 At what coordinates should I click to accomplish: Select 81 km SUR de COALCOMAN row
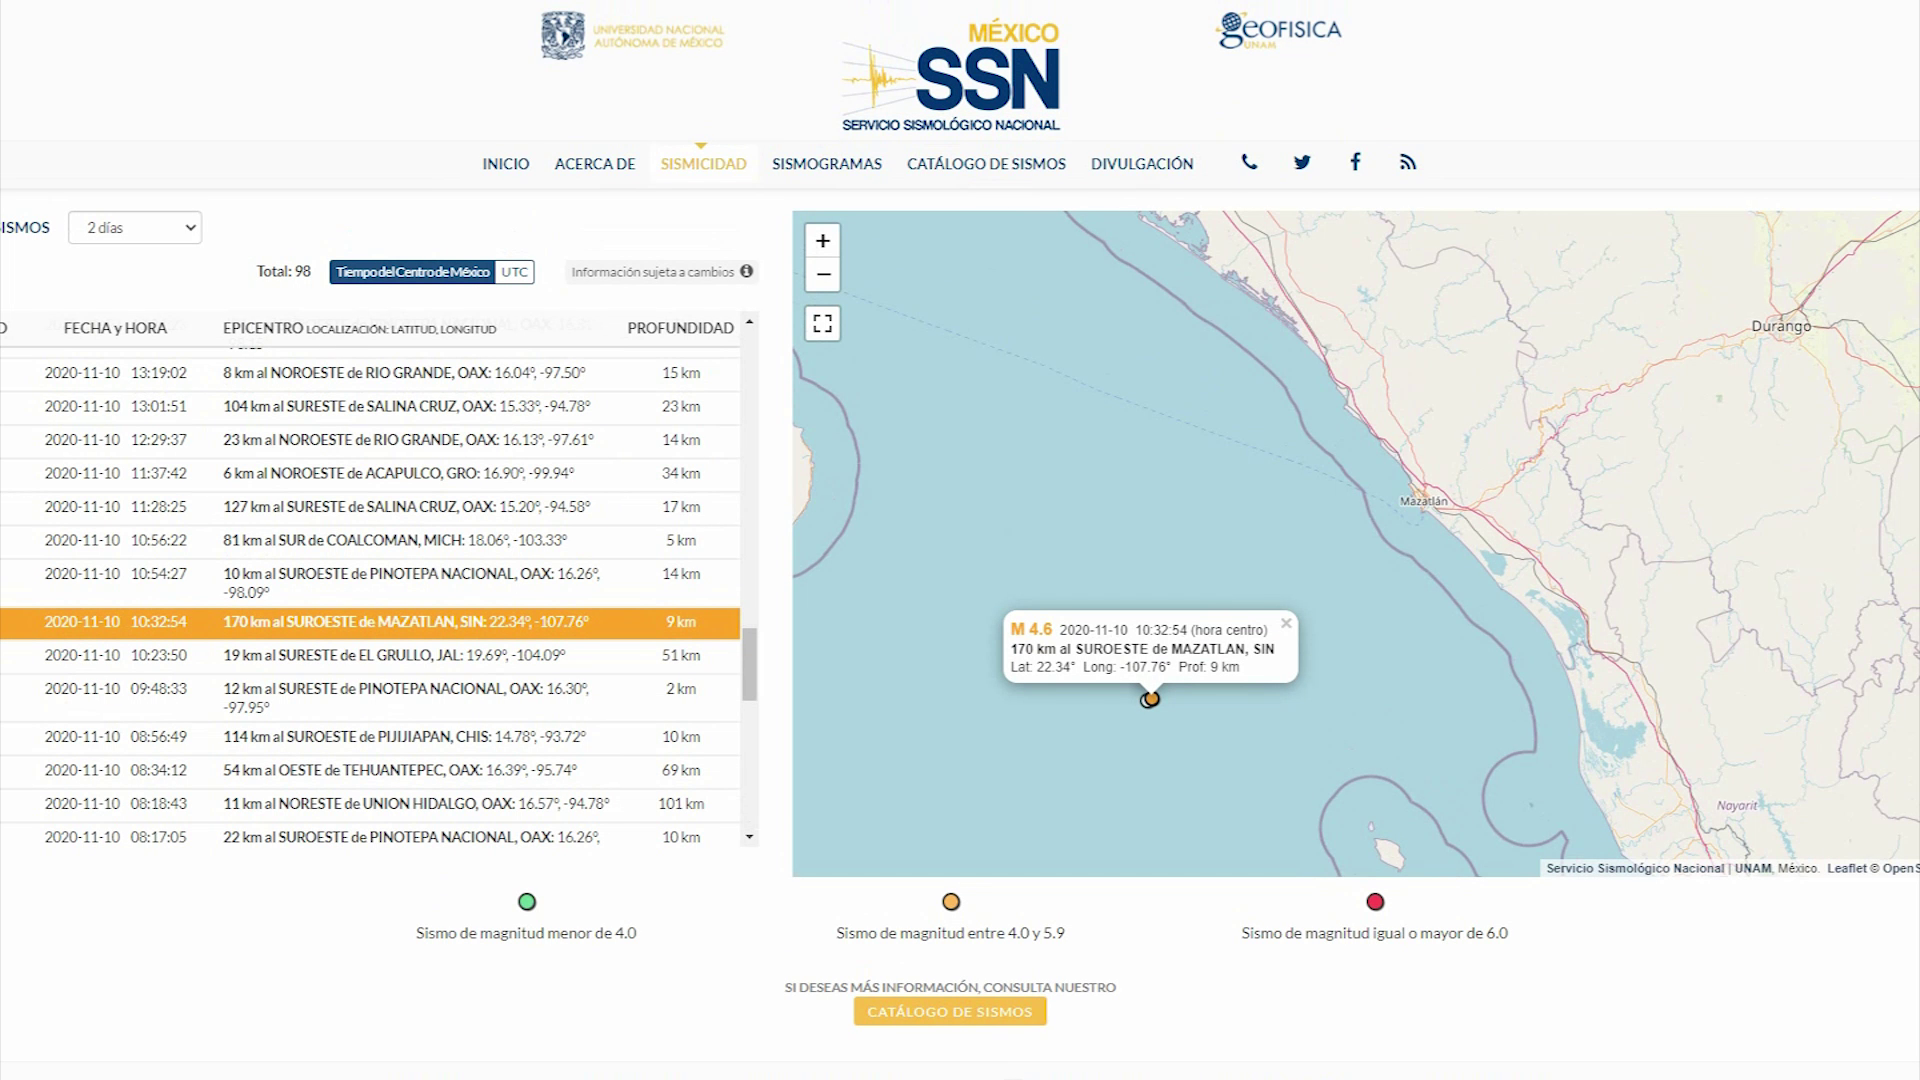coord(370,541)
